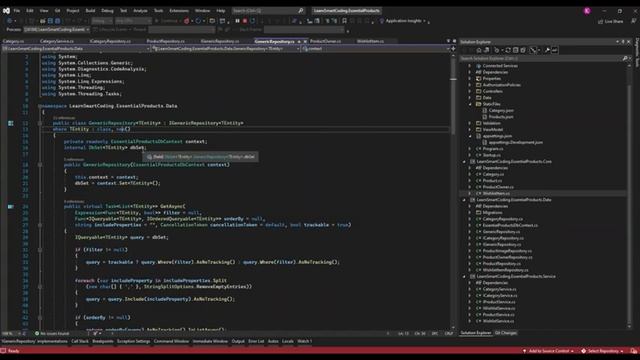Click the No issues found indicator
The height and width of the screenshot is (360, 640).
(x=52, y=333)
